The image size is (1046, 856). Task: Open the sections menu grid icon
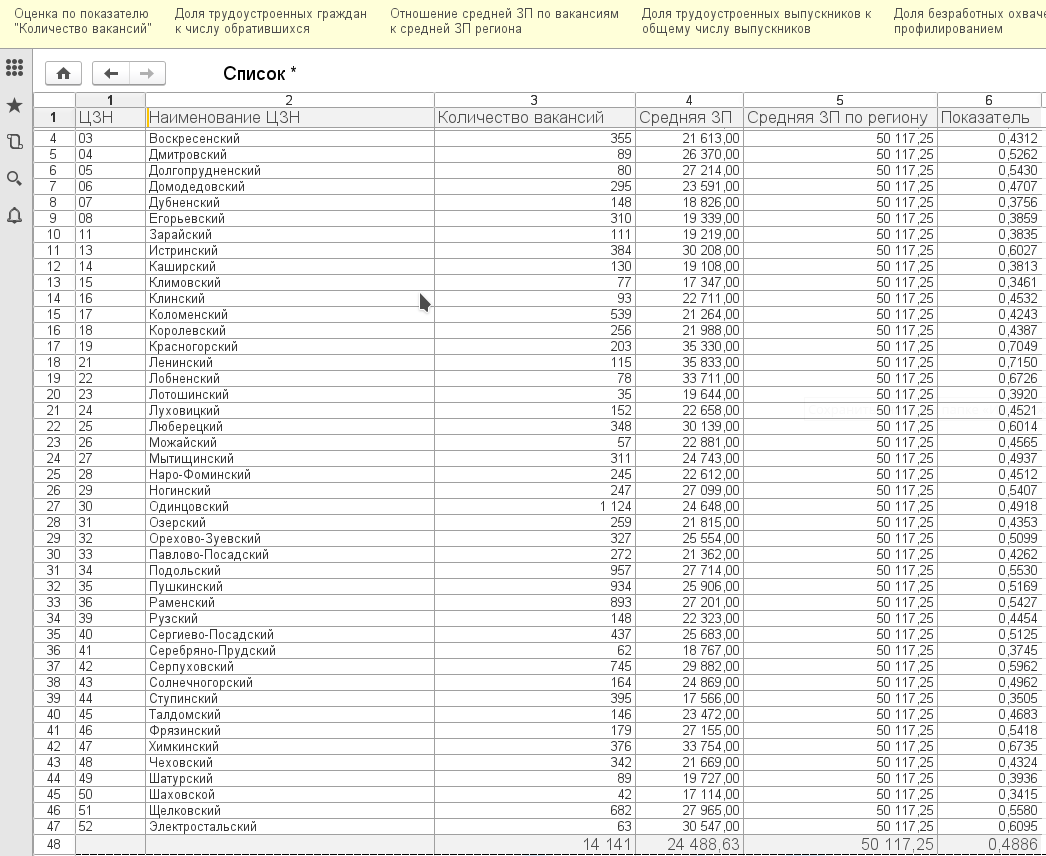coord(14,69)
